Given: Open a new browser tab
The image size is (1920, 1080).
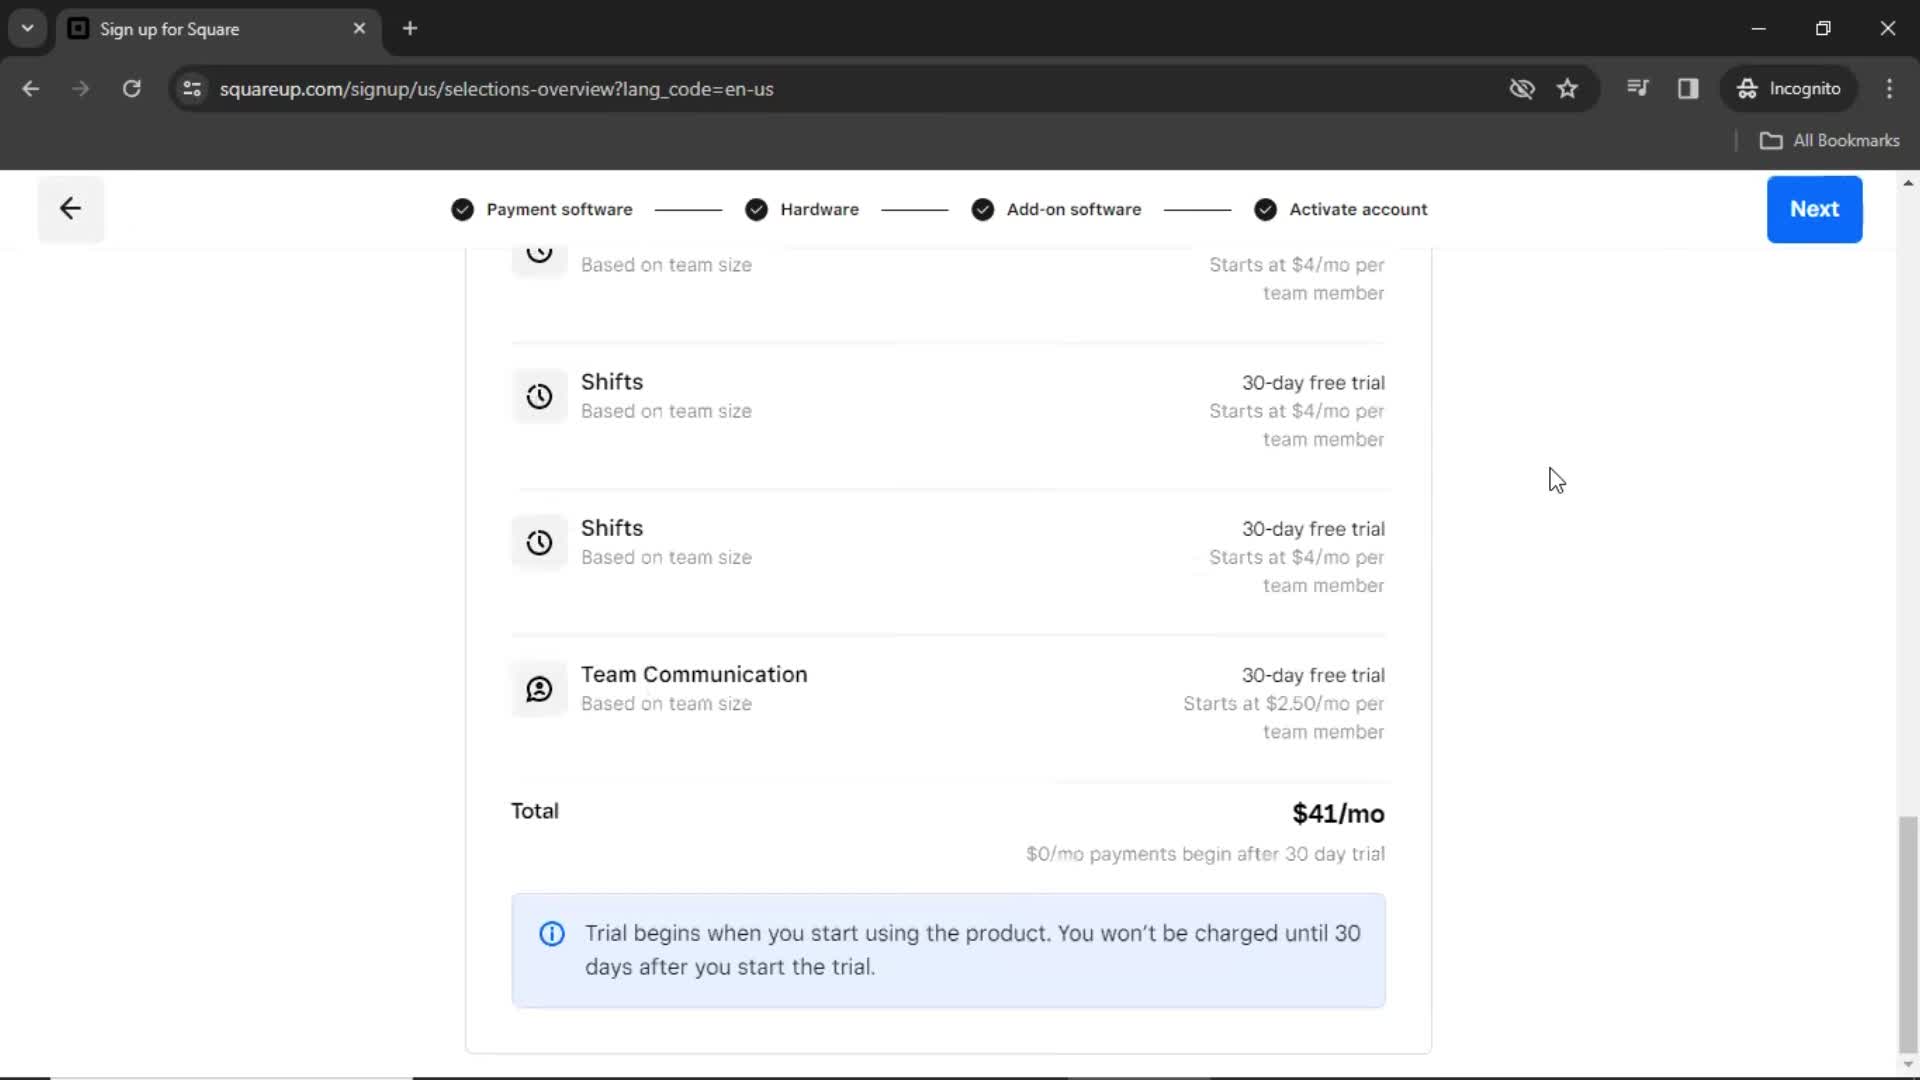Looking at the screenshot, I should (410, 29).
